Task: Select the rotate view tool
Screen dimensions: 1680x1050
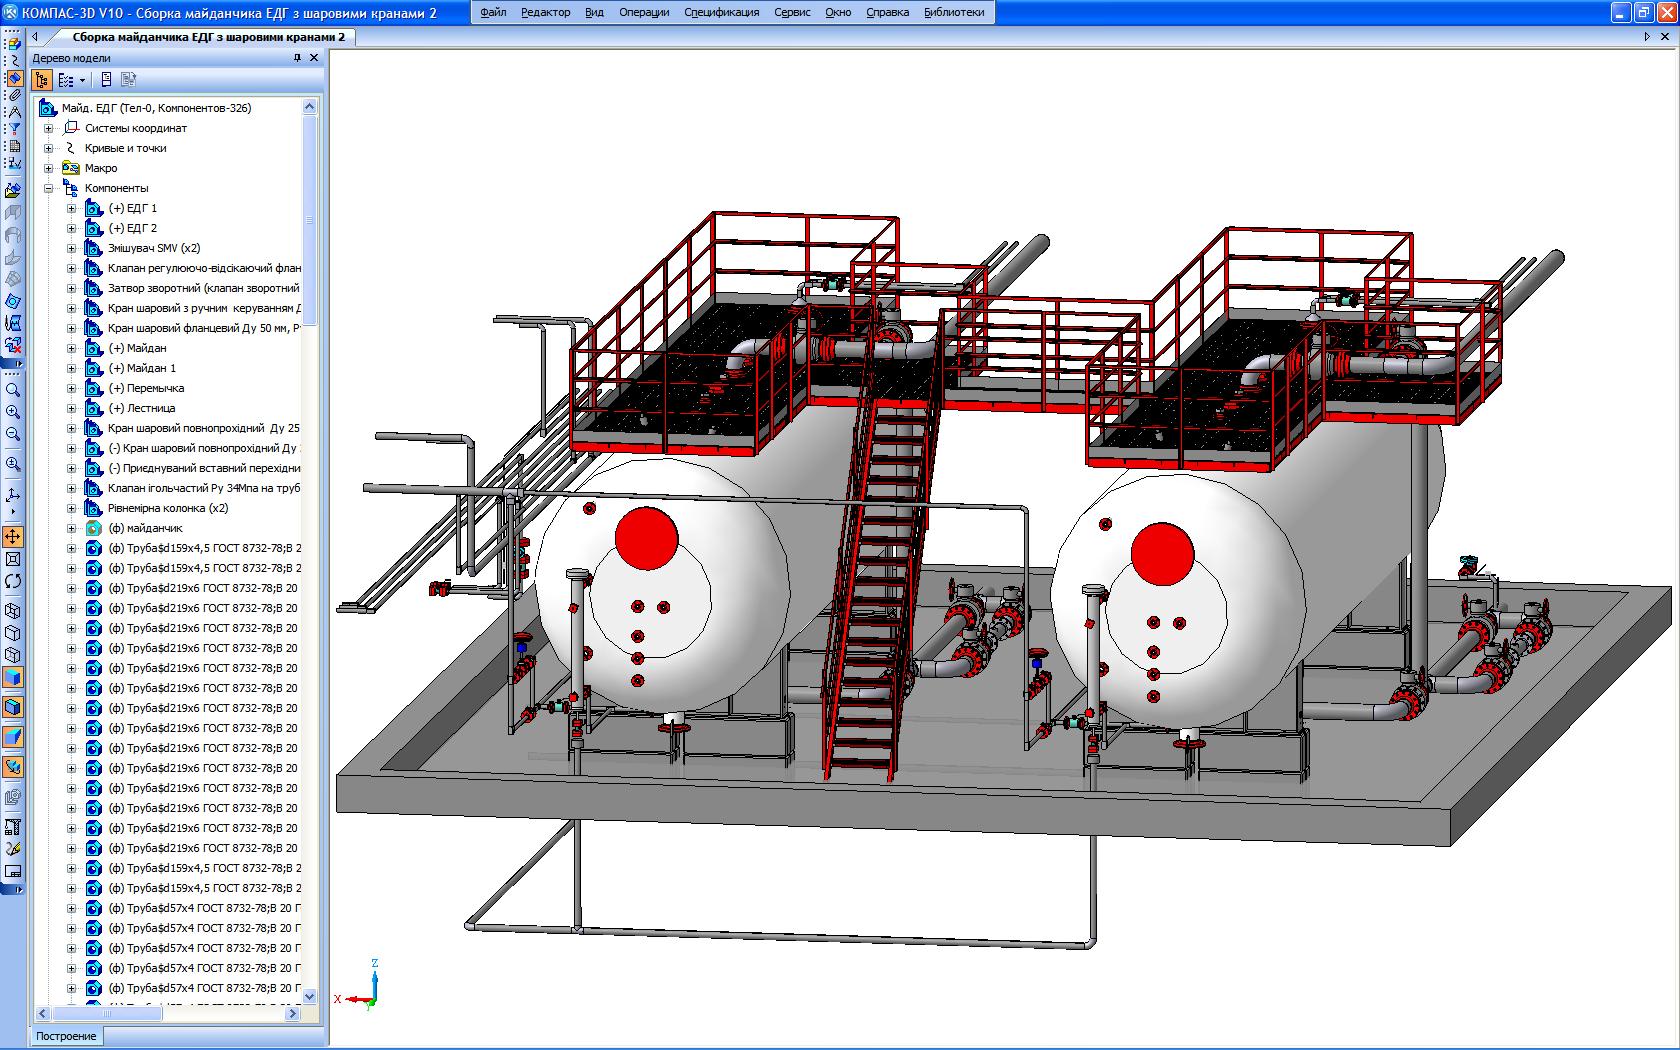Action: click(12, 581)
